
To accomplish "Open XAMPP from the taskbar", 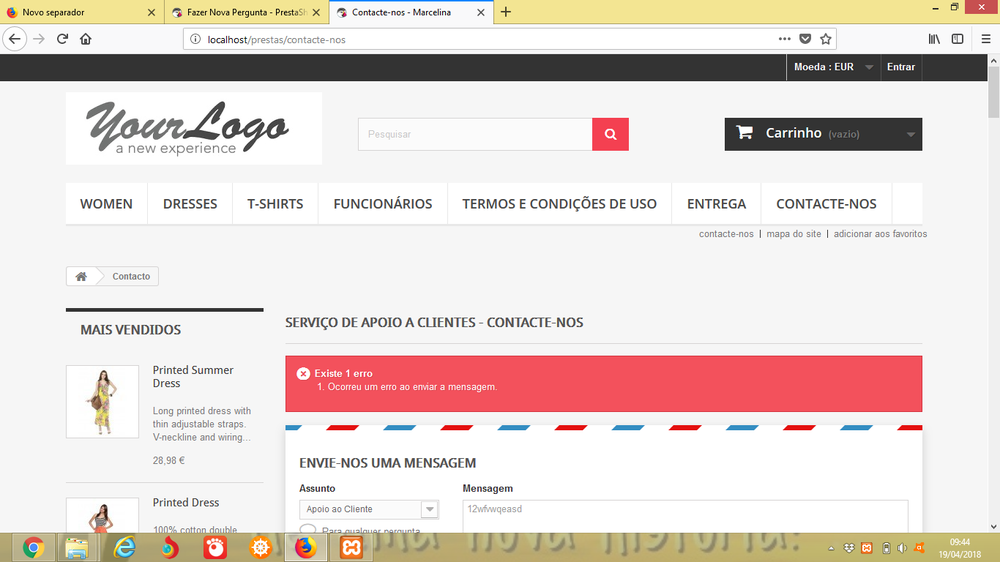I will tap(351, 548).
